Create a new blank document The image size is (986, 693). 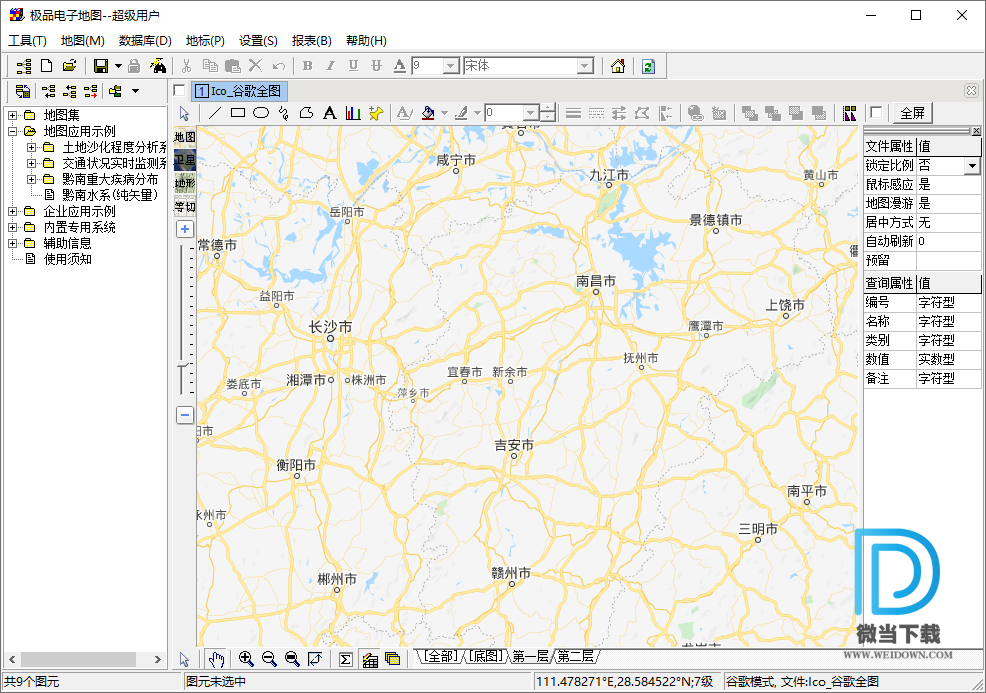coord(47,65)
